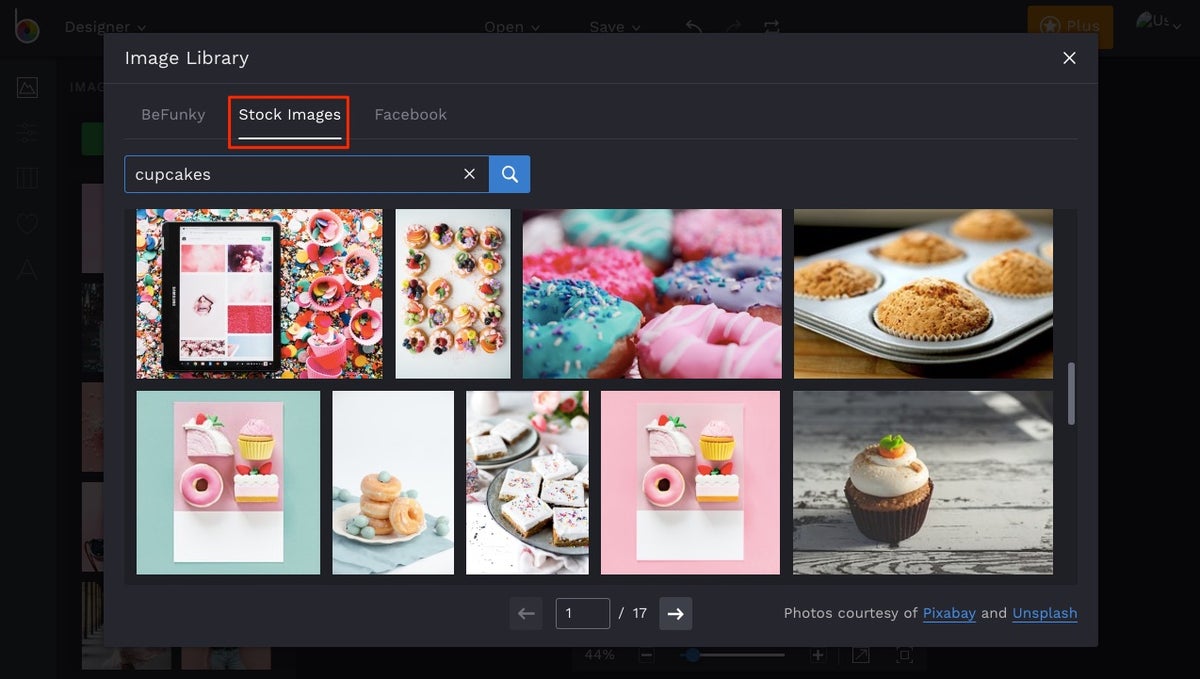1200x679 pixels.
Task: Select the adjustments sliders icon in sidebar
Action: (x=25, y=132)
